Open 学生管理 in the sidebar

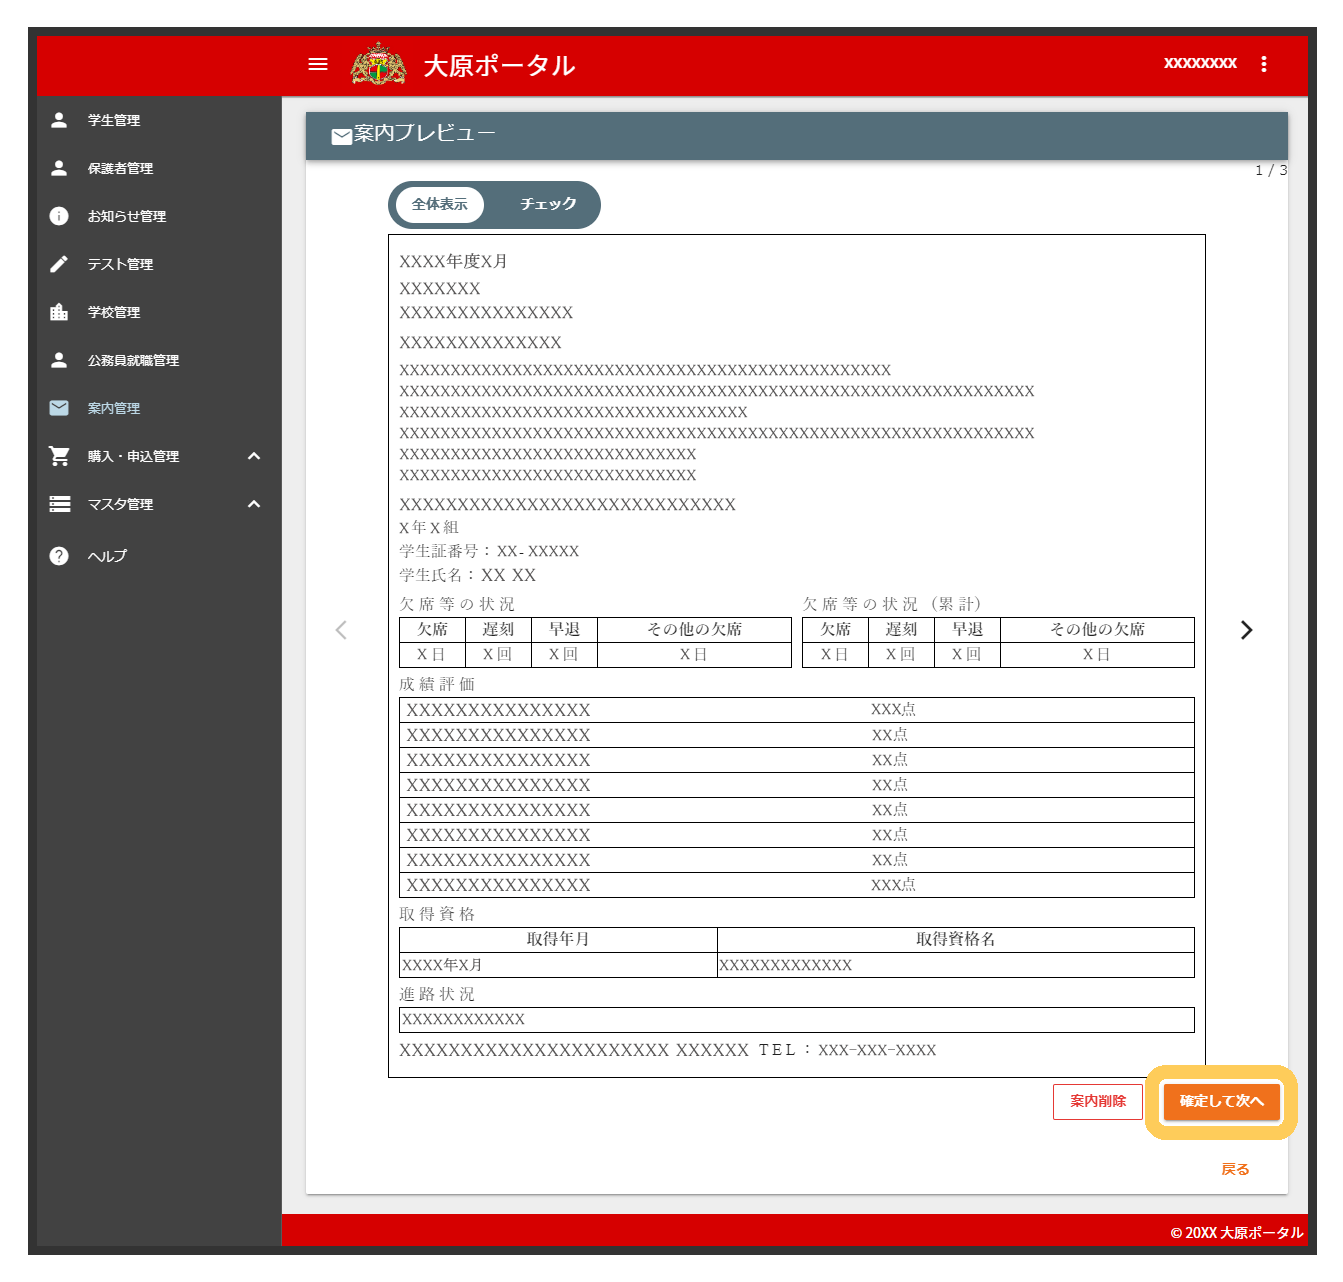pos(159,120)
